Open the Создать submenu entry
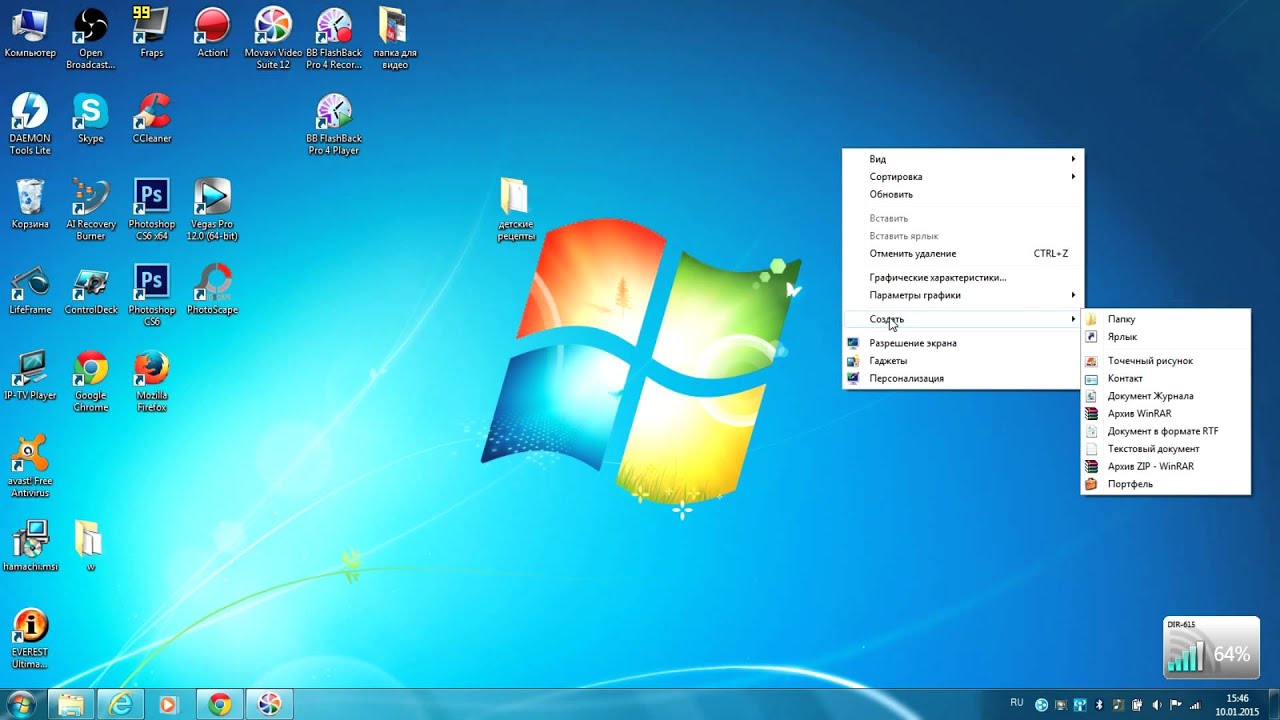The width and height of the screenshot is (1280, 720). coord(963,319)
